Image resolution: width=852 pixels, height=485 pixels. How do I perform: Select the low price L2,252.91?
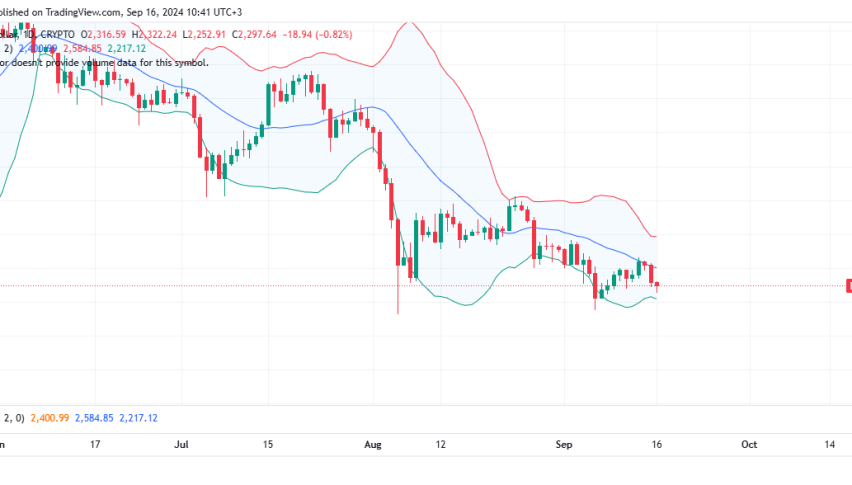click(204, 34)
